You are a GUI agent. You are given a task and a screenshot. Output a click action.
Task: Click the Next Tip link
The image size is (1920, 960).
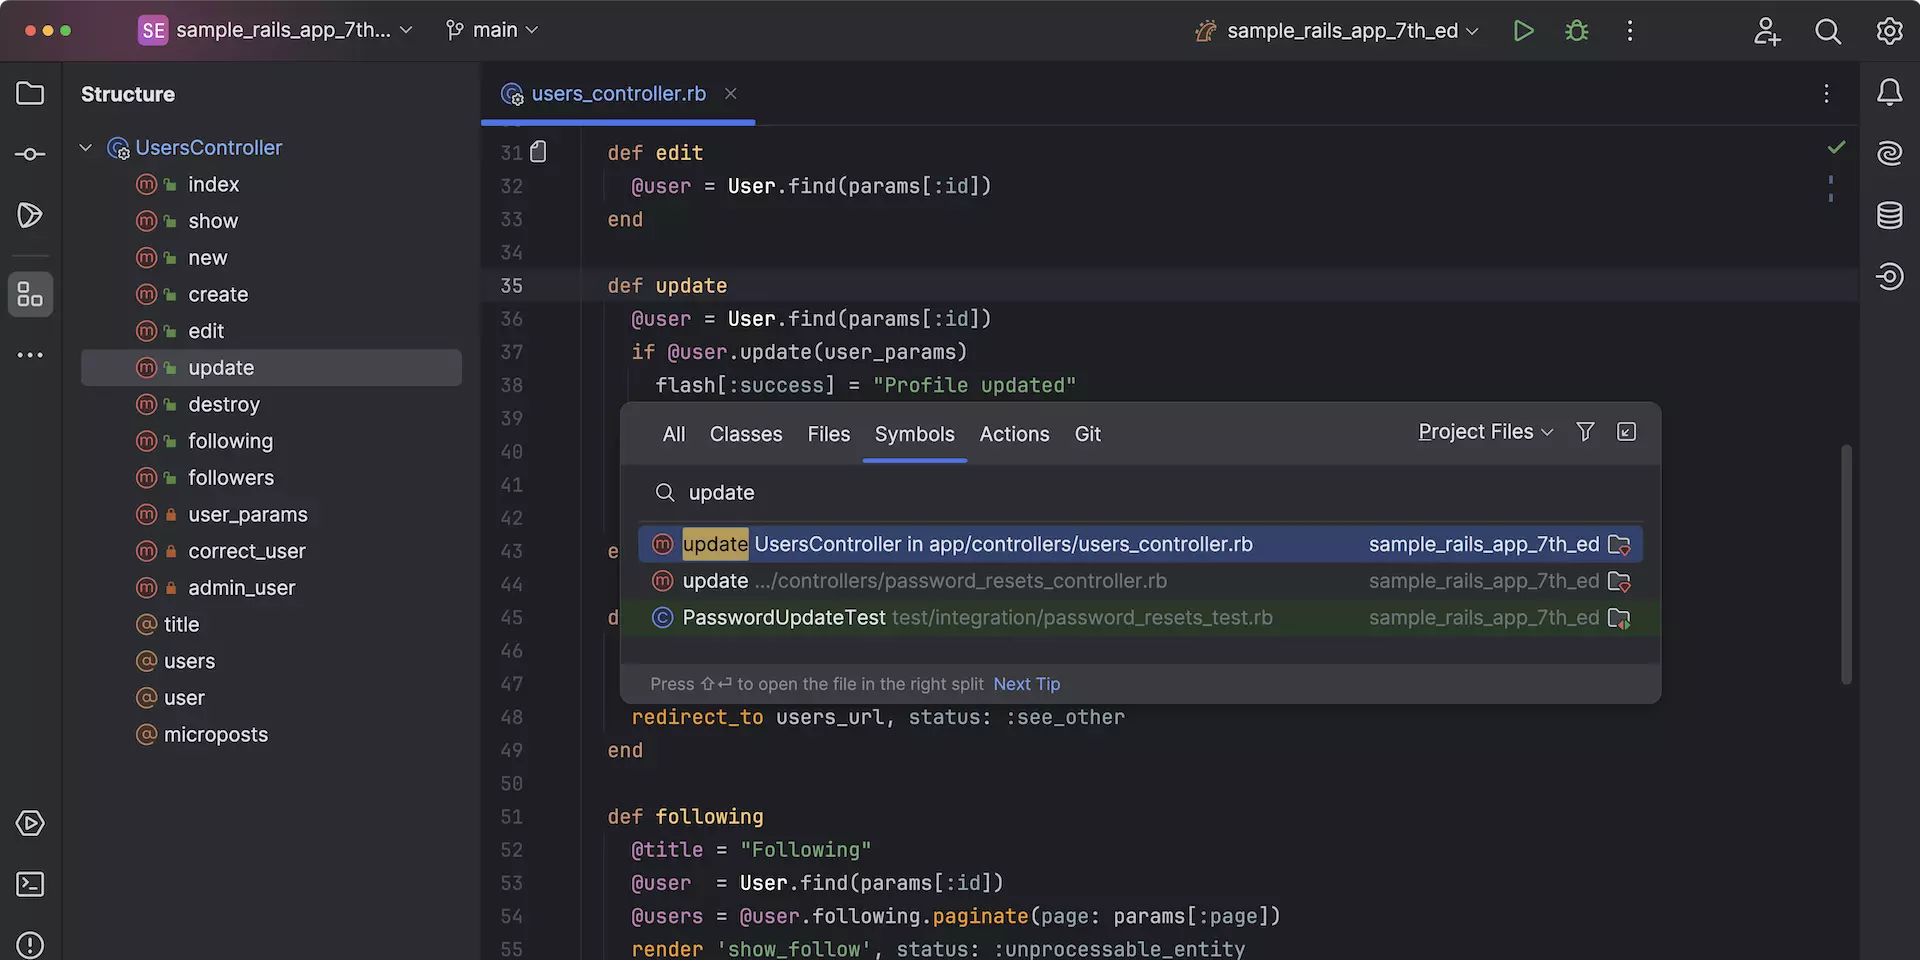1026,684
